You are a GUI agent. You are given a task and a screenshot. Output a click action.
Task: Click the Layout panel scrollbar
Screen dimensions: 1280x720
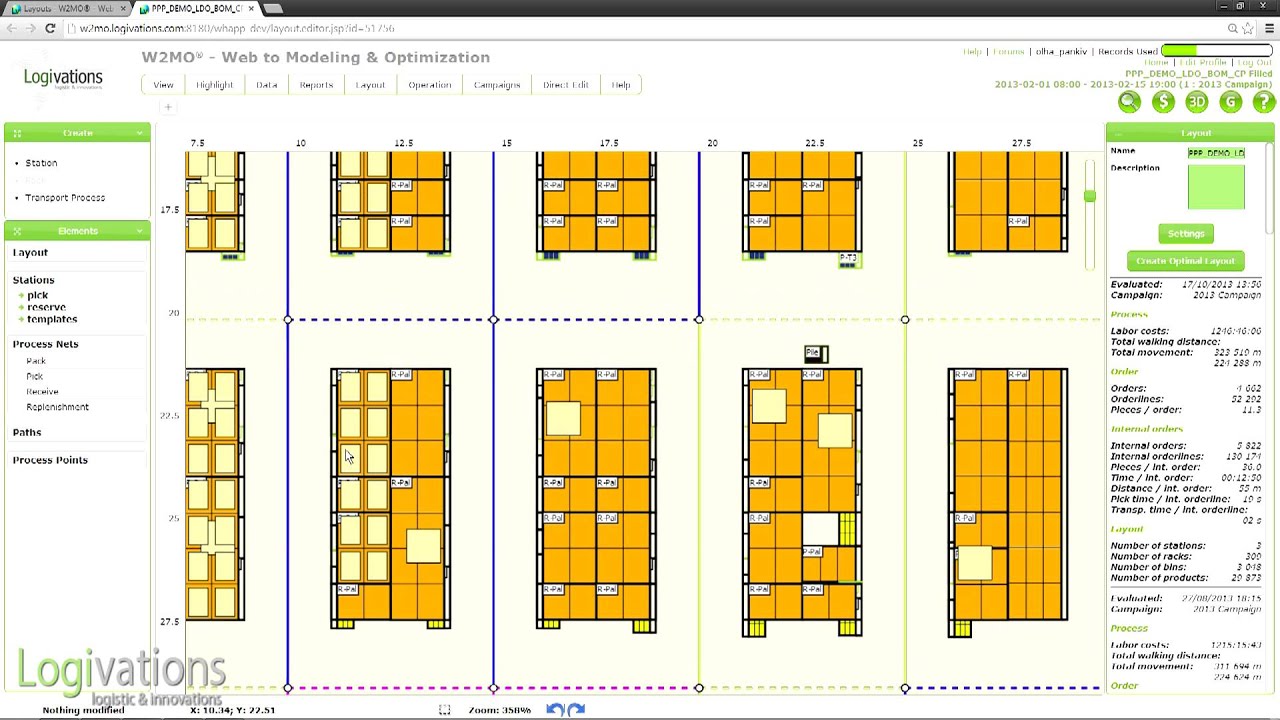click(1270, 189)
